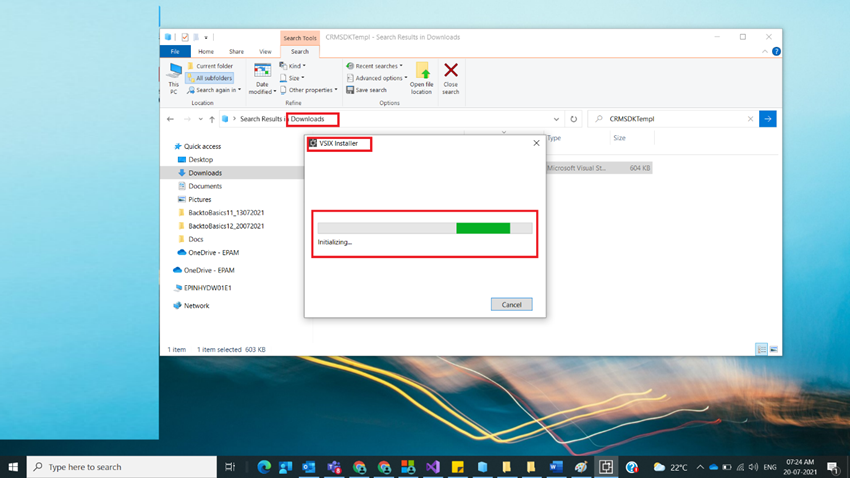The image size is (850, 478).
Task: Open Customize Quick Access Toolbar arrow
Action: click(x=206, y=37)
